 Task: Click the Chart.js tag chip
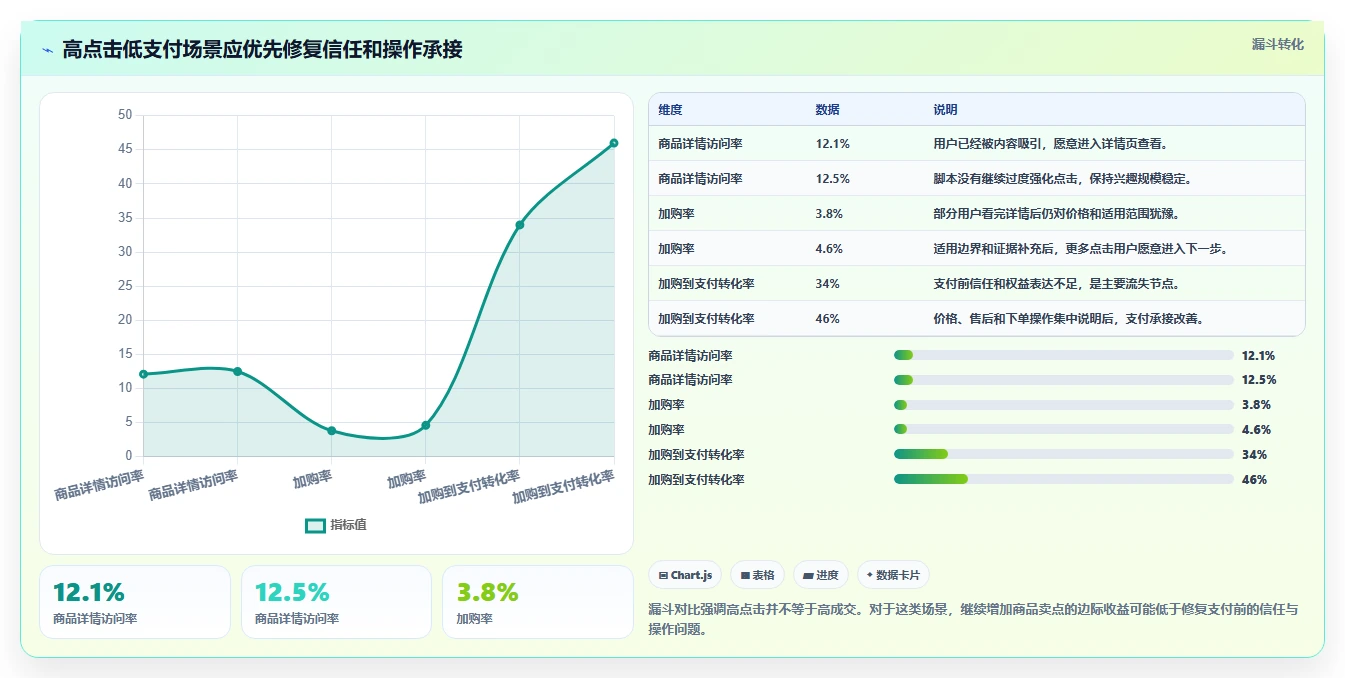pos(685,575)
